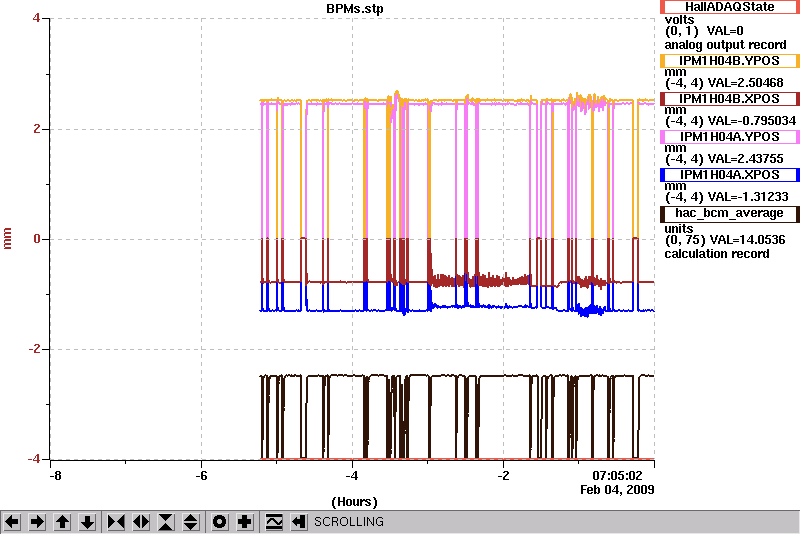
Task: Click the SCROLLING status label
Action: click(348, 522)
